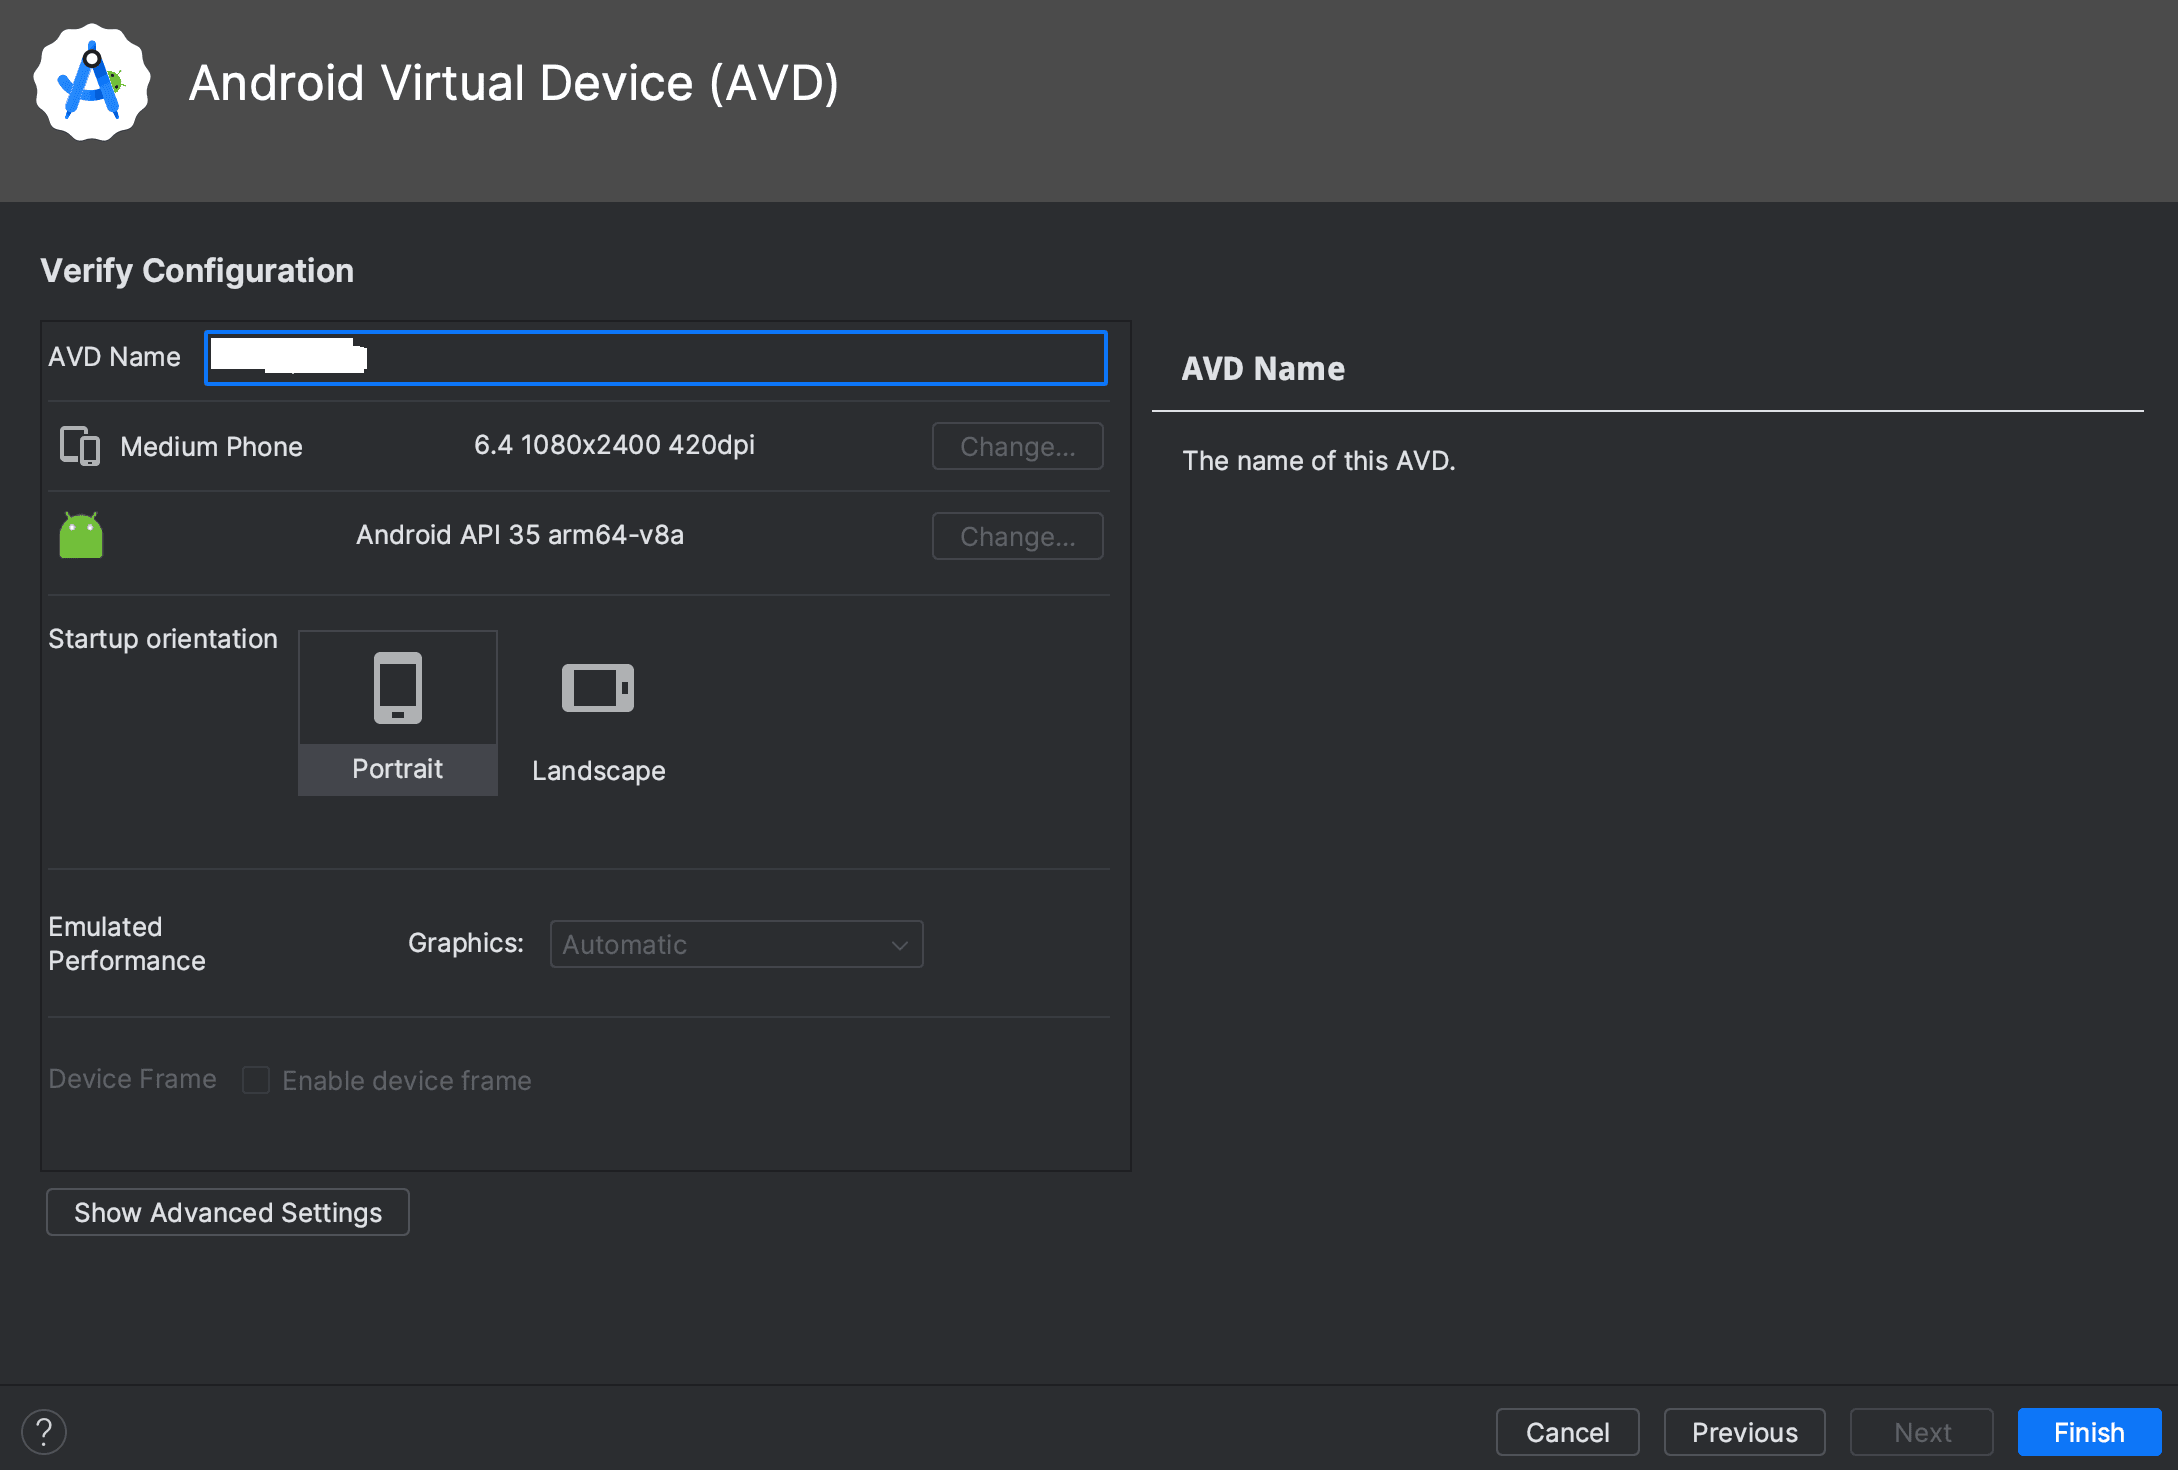Click 'The name of this AVD.' description
The image size is (2178, 1470).
coord(1318,461)
